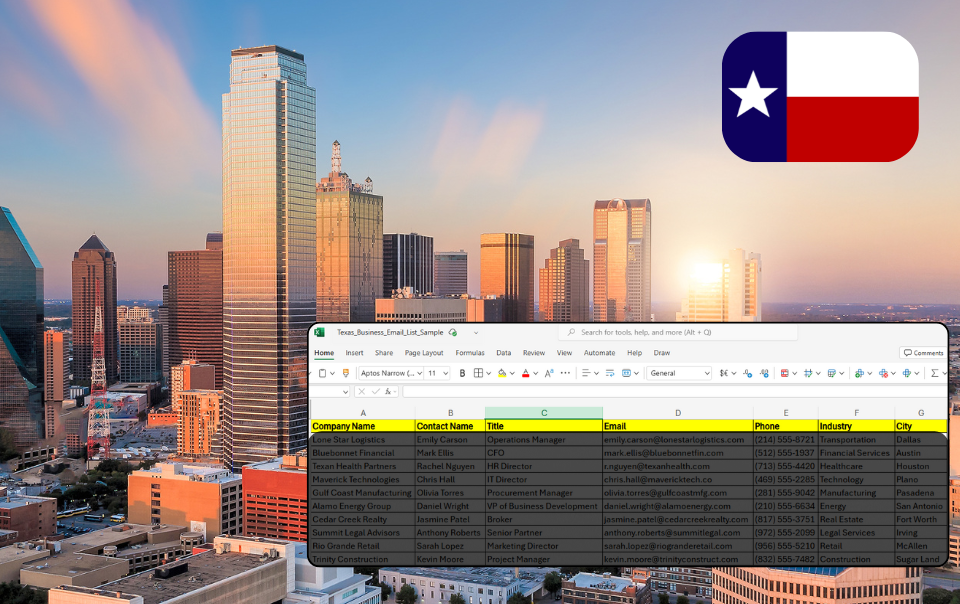The width and height of the screenshot is (960, 604).
Task: Open the General number format dropdown
Action: pos(679,373)
